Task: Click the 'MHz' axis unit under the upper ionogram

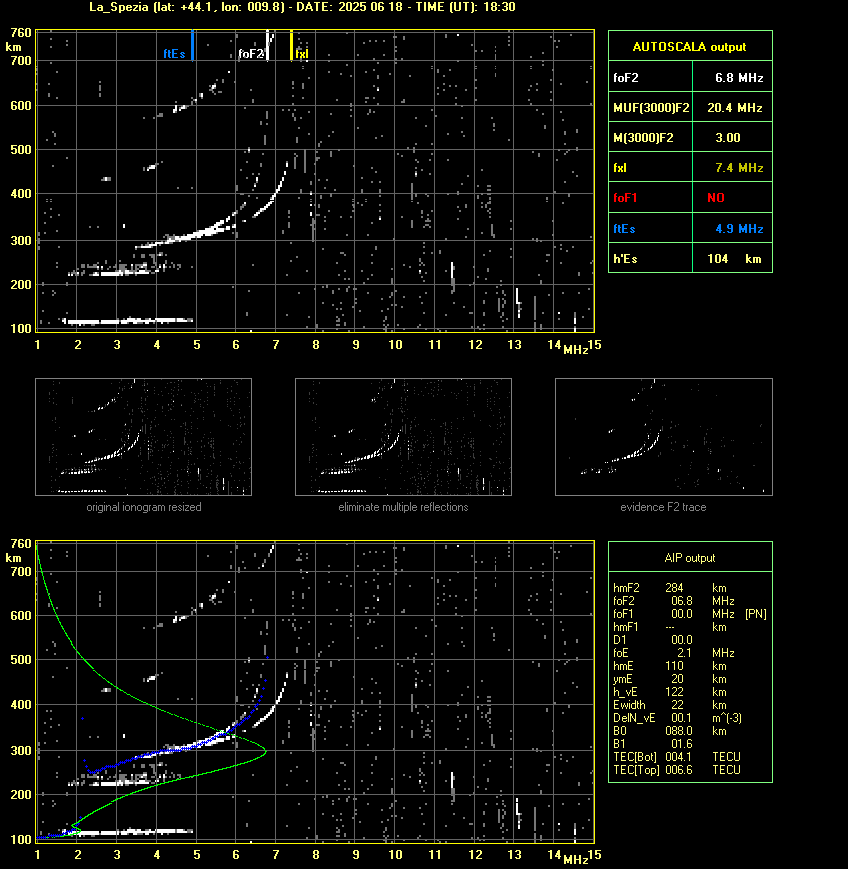Action: tap(576, 350)
